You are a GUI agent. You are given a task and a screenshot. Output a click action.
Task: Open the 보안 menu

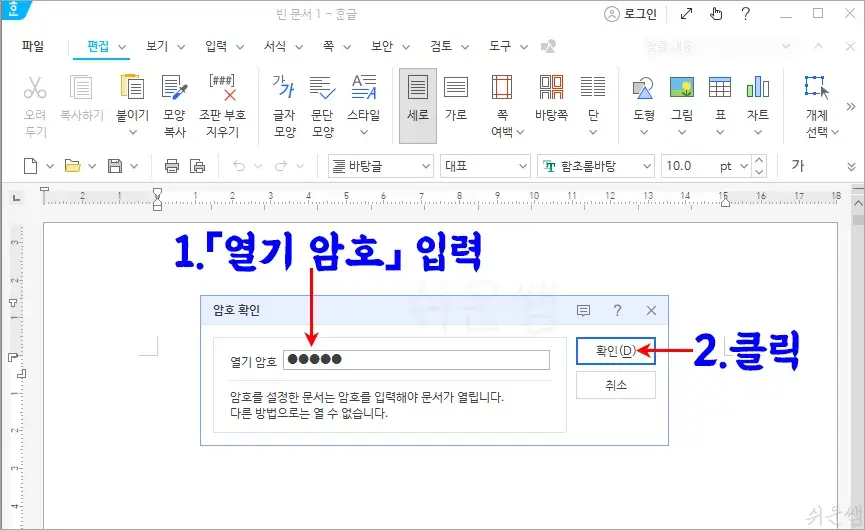pos(382,46)
